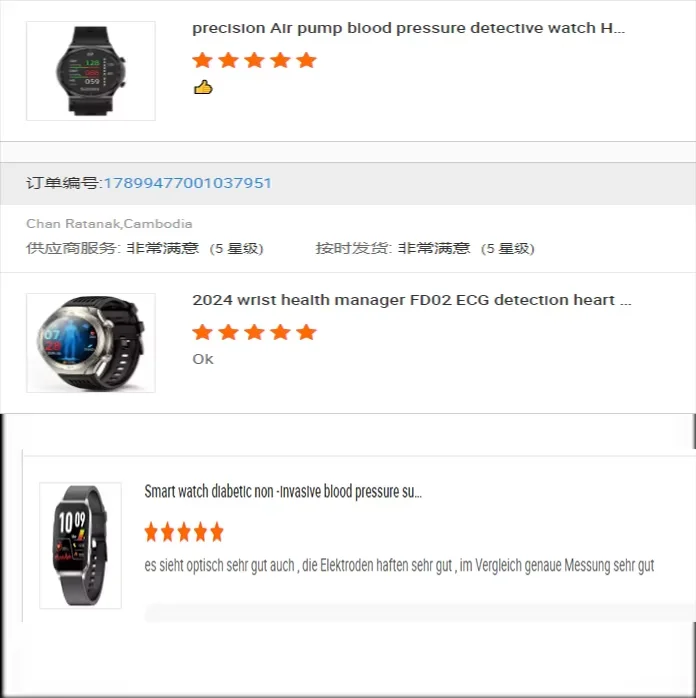Click third star of FD02 watch rating
Screen dimensions: 696x698
point(255,332)
